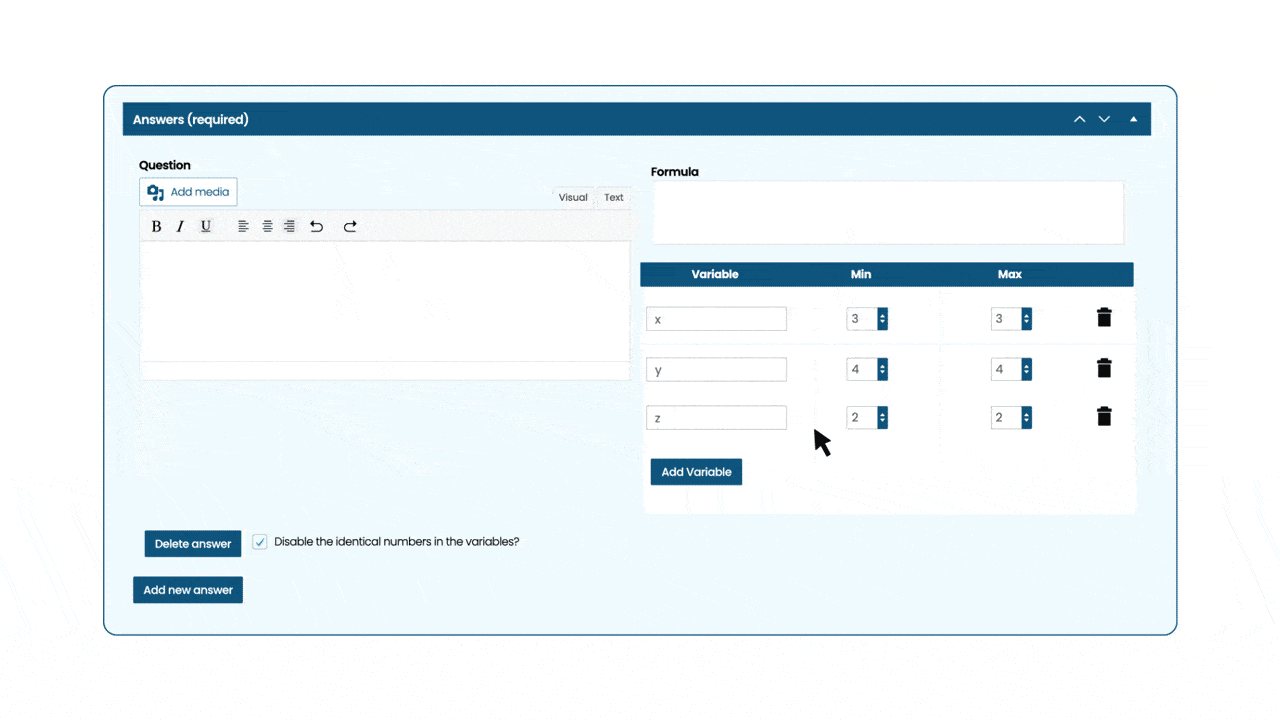Switch editor to the Visual tab

[573, 197]
